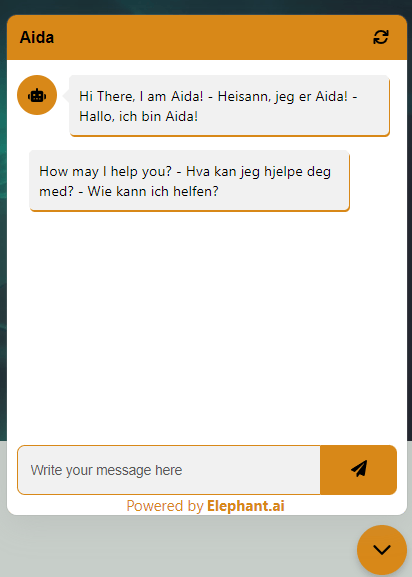Open the Elephant.ai link

(246, 506)
